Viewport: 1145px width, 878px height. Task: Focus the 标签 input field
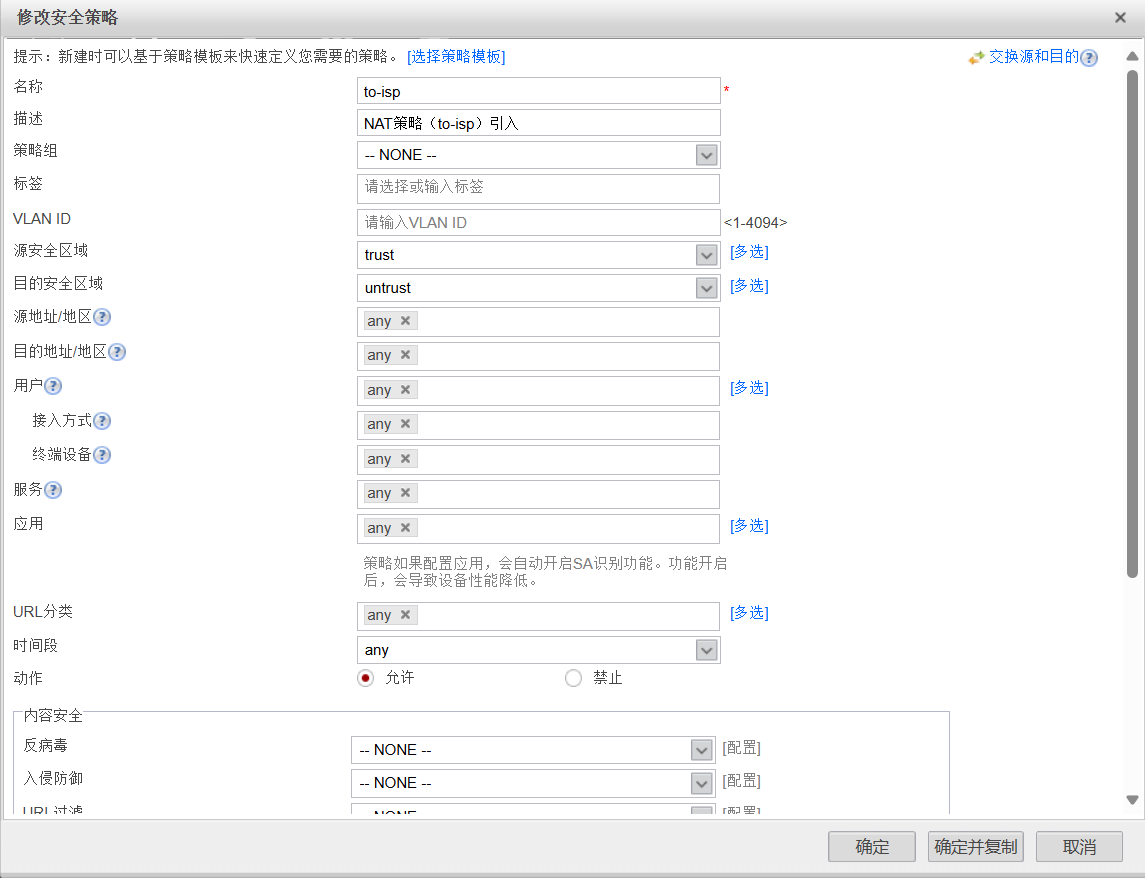(538, 188)
